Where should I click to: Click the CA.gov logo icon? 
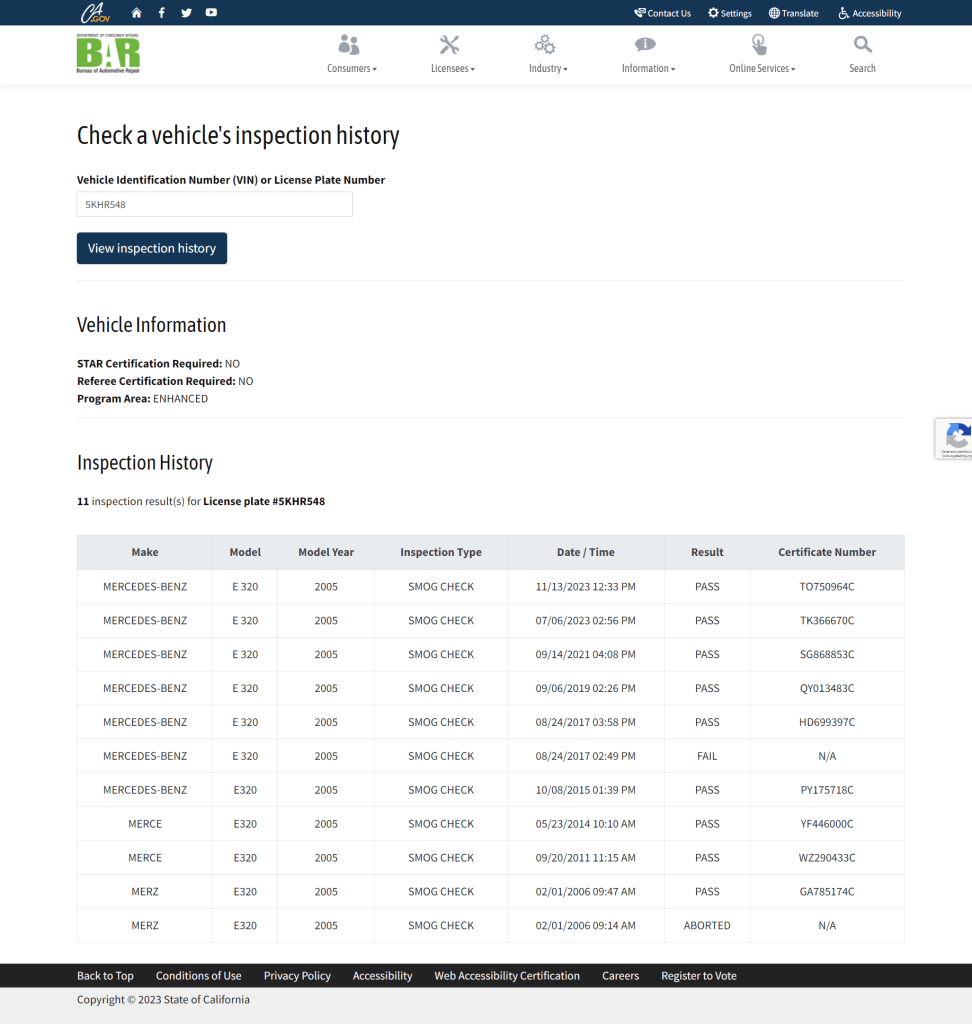pyautogui.click(x=95, y=13)
